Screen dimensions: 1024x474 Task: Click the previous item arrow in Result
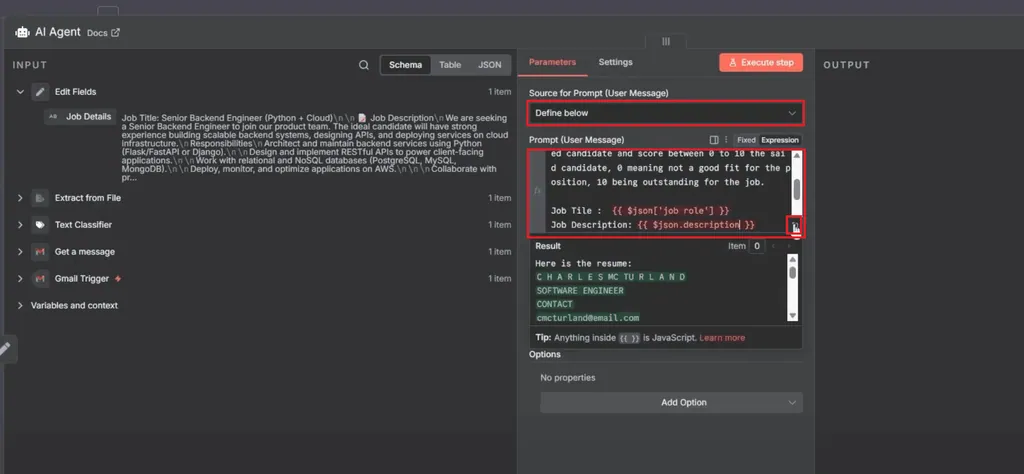[773, 246]
